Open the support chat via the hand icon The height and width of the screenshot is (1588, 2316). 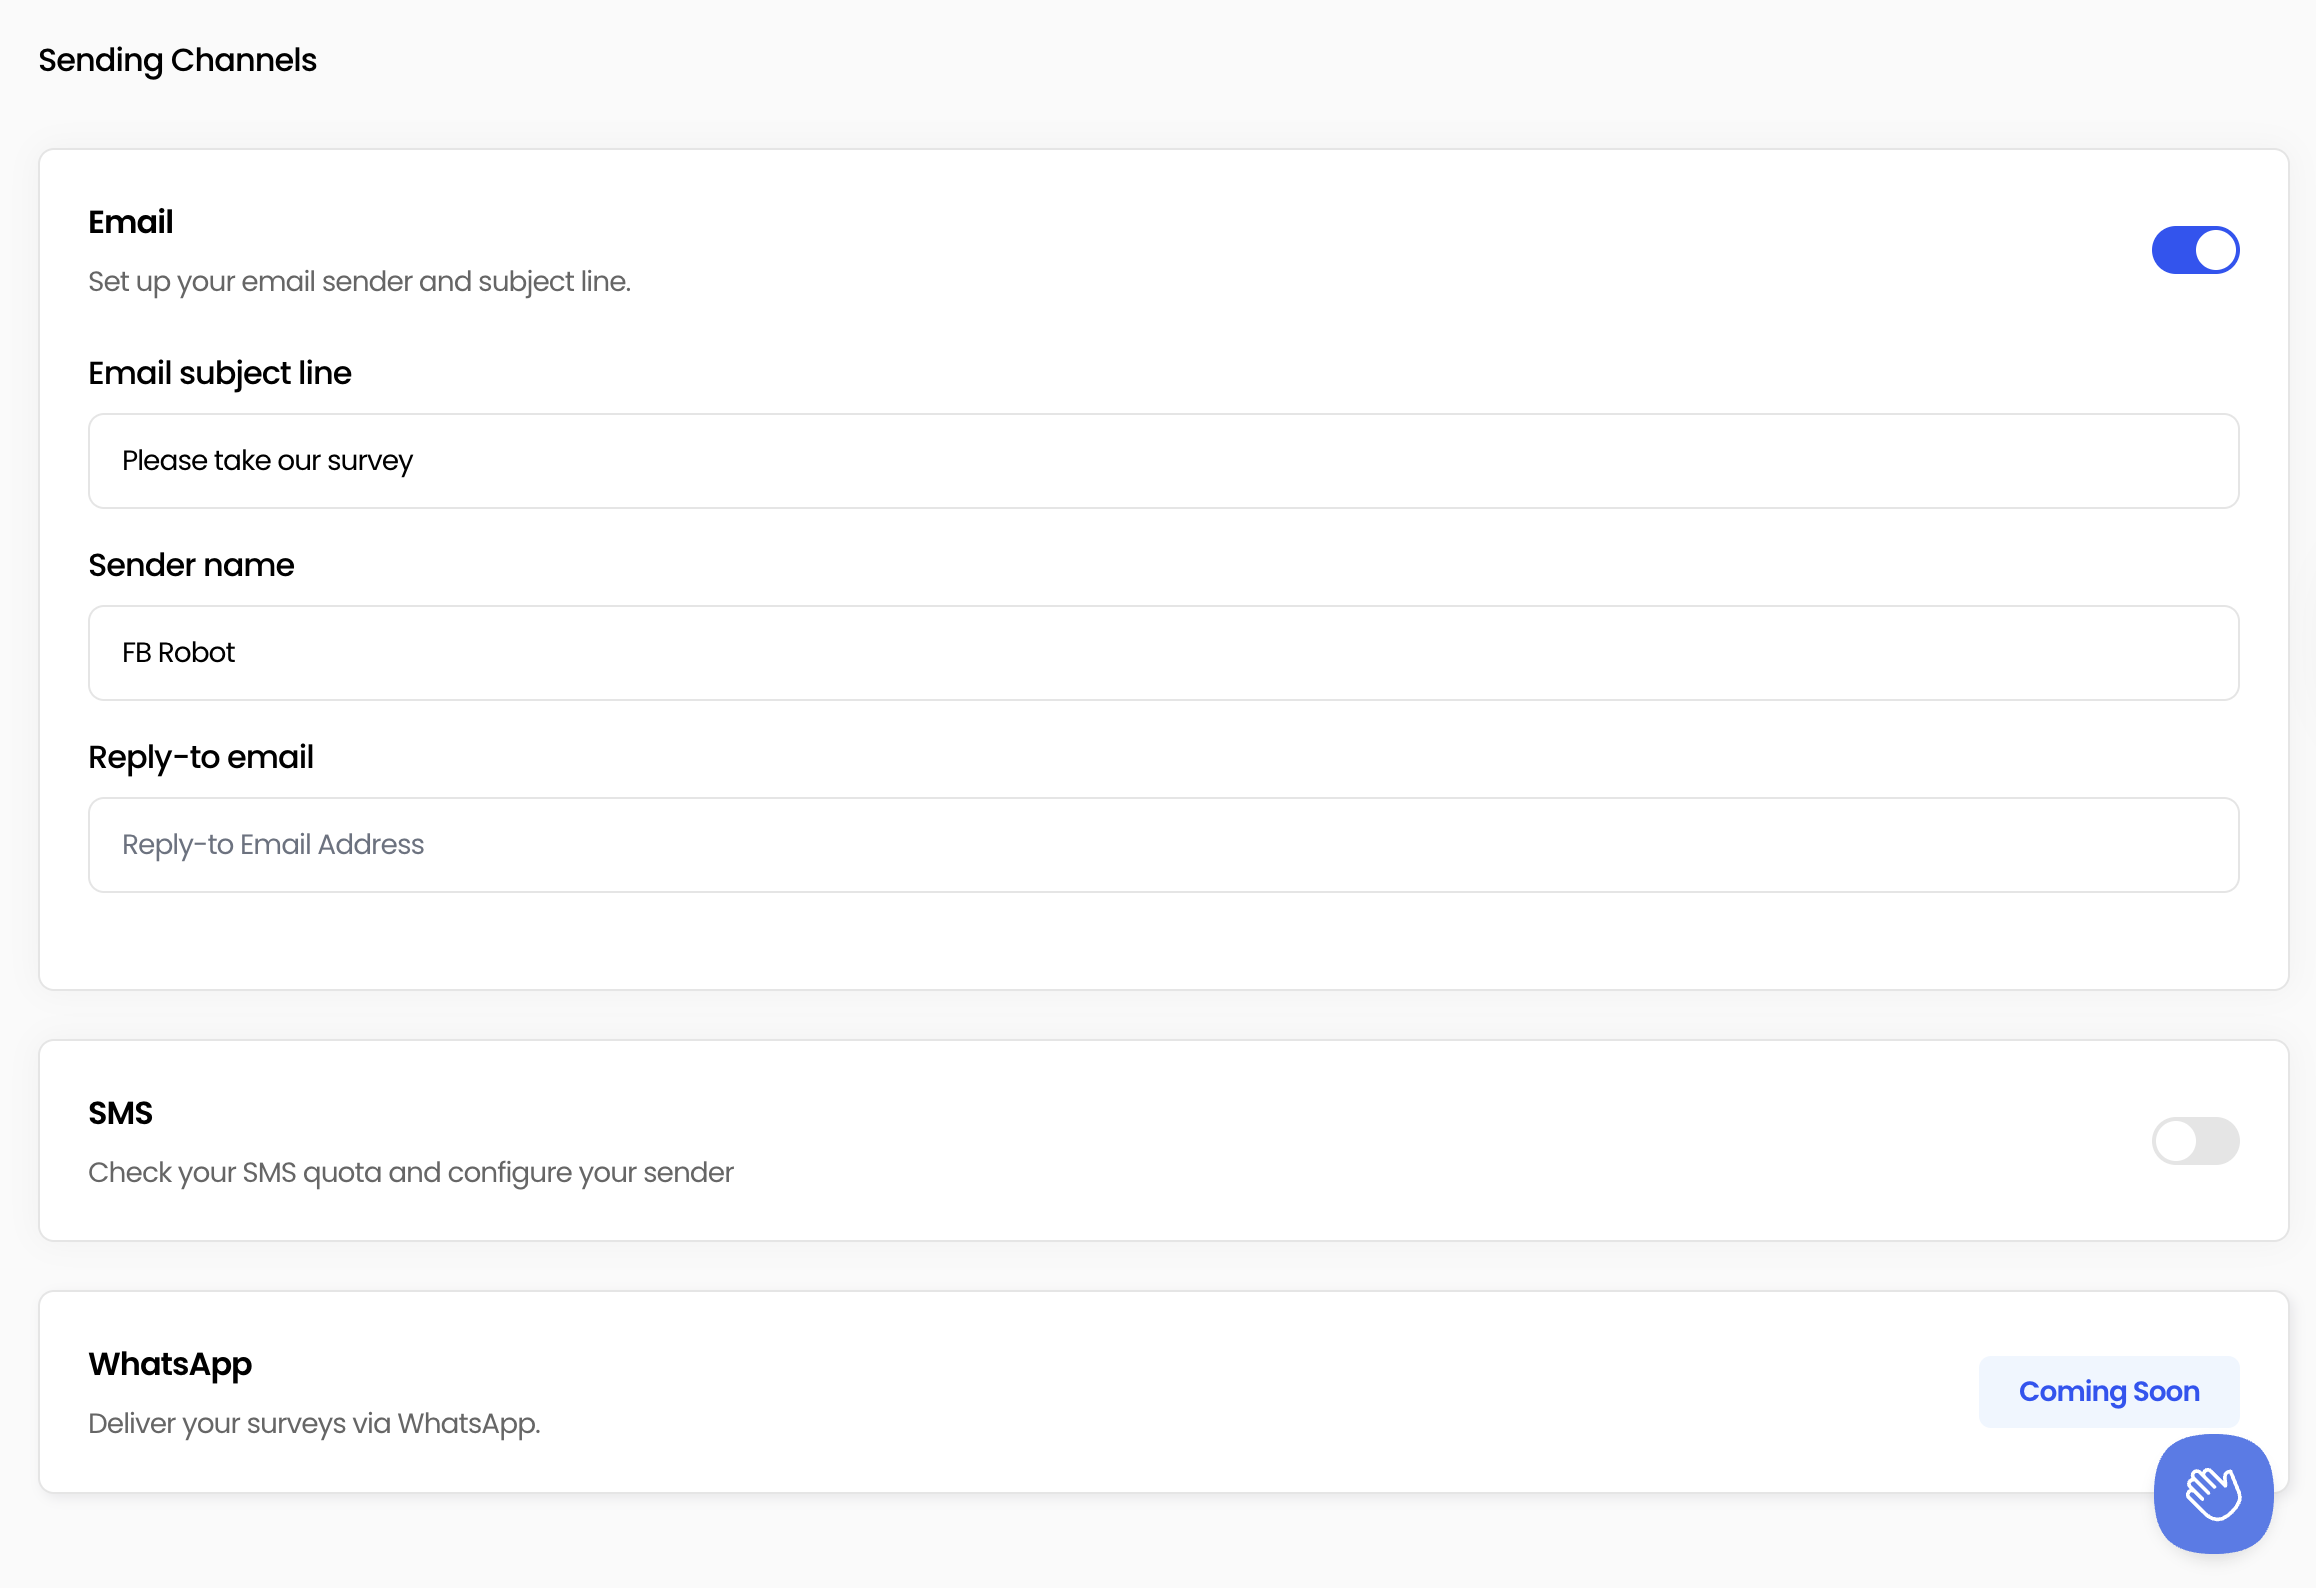pyautogui.click(x=2212, y=1494)
